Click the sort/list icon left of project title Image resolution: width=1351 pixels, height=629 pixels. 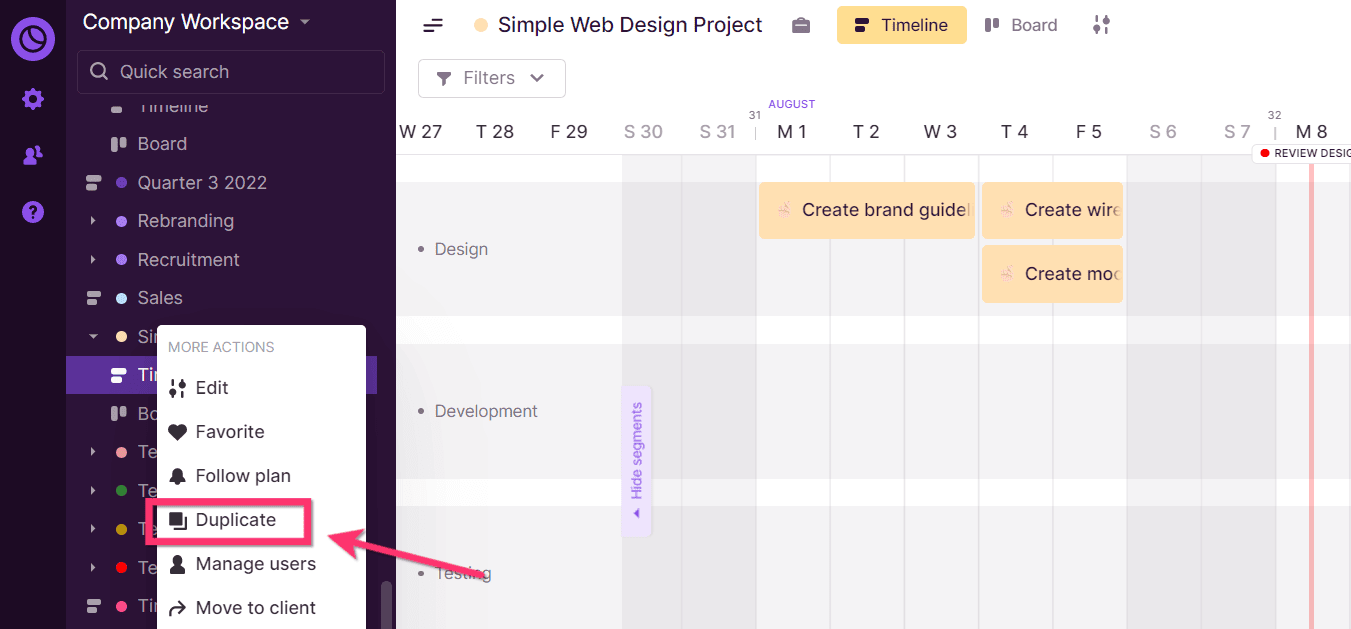tap(432, 24)
